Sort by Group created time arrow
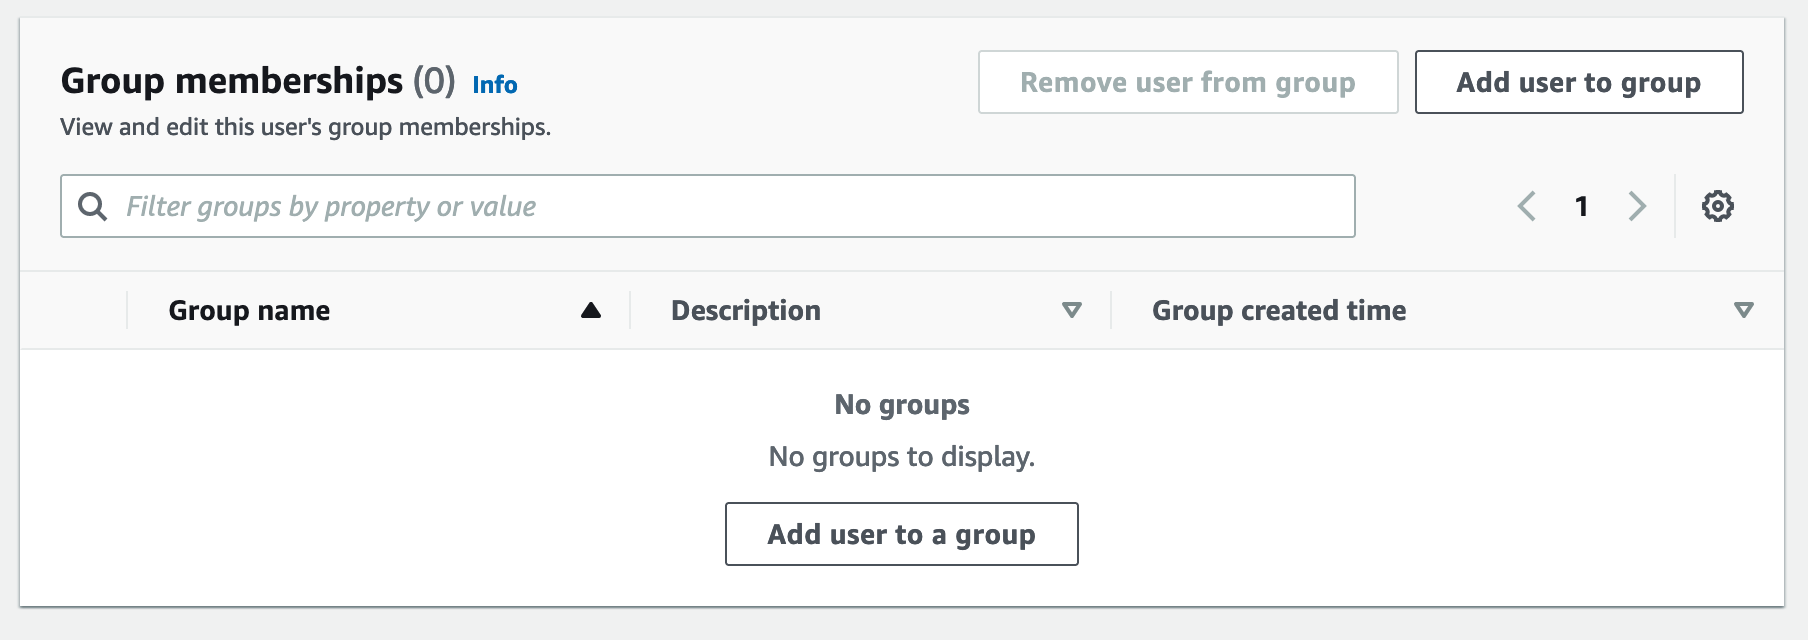Viewport: 1808px width, 640px height. point(1744,310)
